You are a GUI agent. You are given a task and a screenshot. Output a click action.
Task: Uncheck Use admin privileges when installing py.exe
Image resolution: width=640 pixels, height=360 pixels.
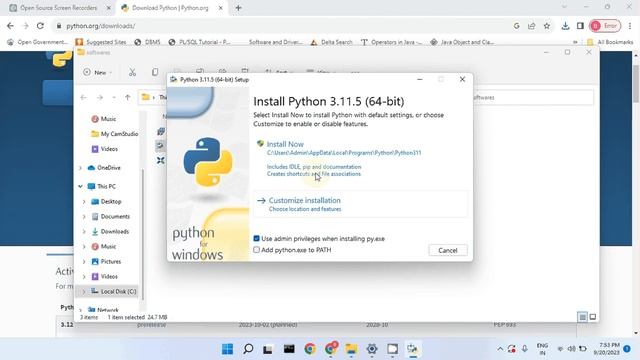[256, 238]
